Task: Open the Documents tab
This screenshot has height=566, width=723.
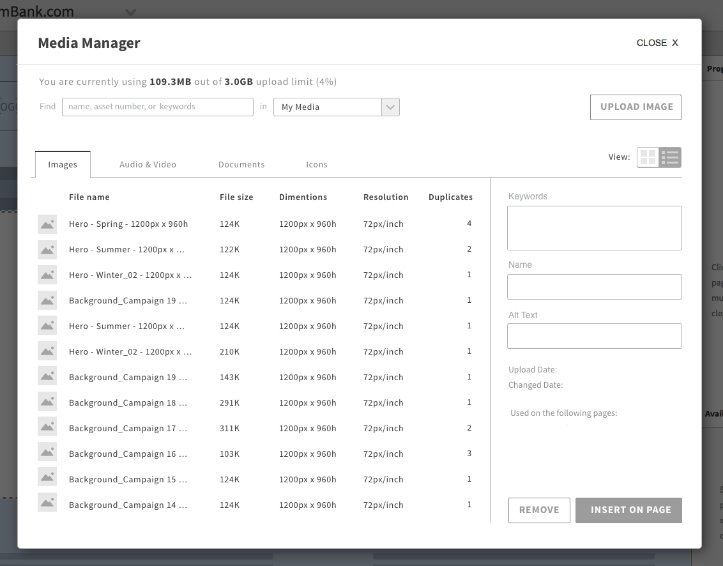Action: (x=241, y=165)
